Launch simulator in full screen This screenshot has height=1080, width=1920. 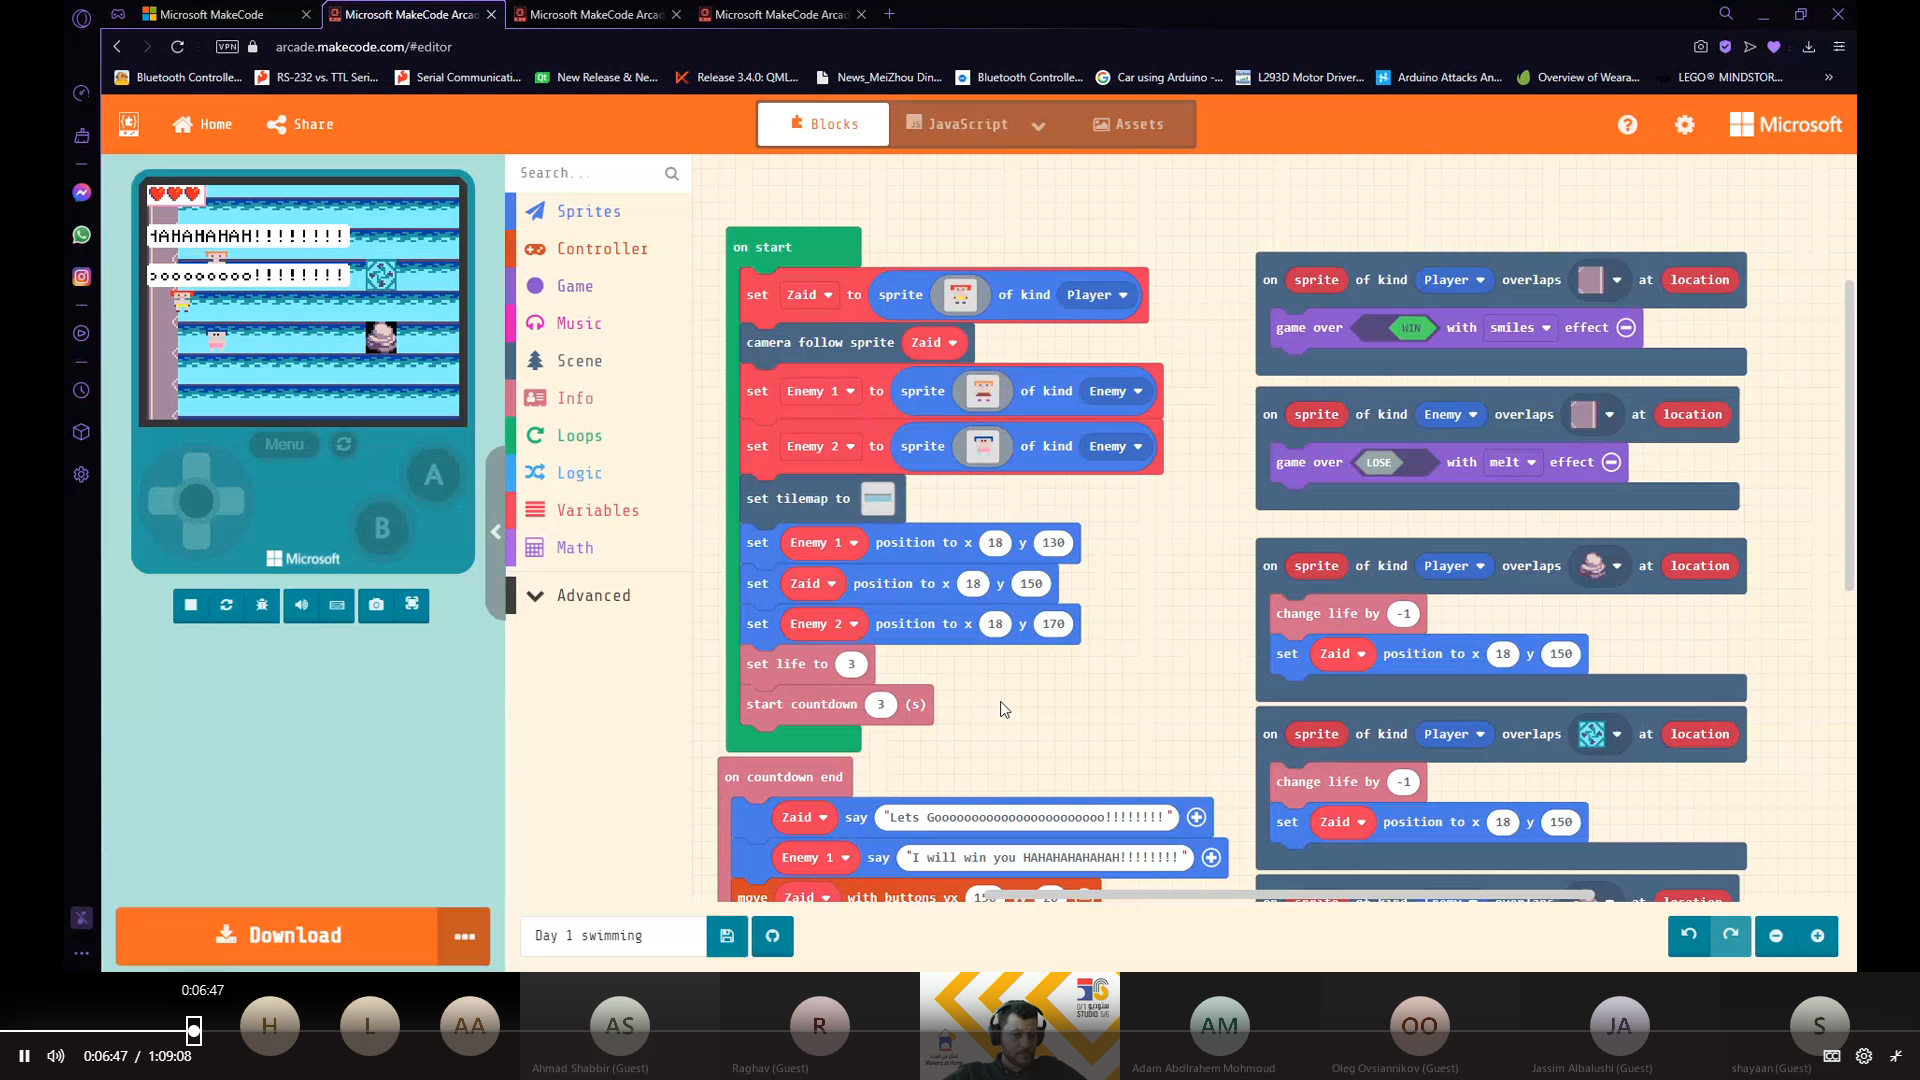pyautogui.click(x=412, y=605)
